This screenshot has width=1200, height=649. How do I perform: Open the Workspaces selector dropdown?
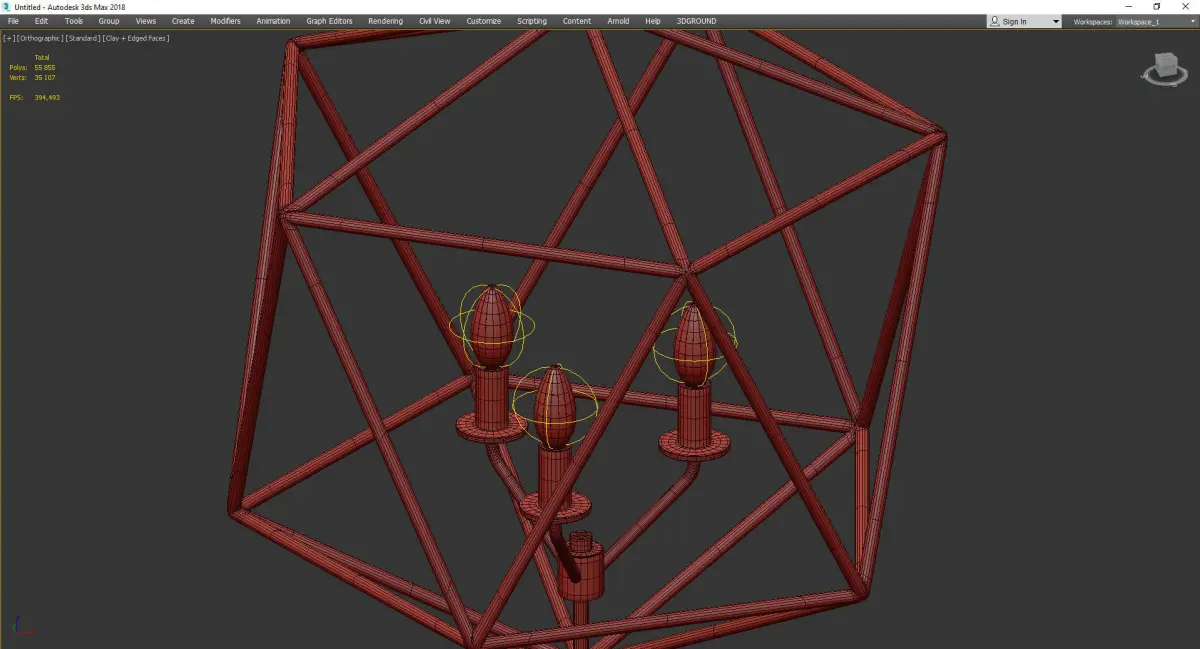(x=1155, y=22)
